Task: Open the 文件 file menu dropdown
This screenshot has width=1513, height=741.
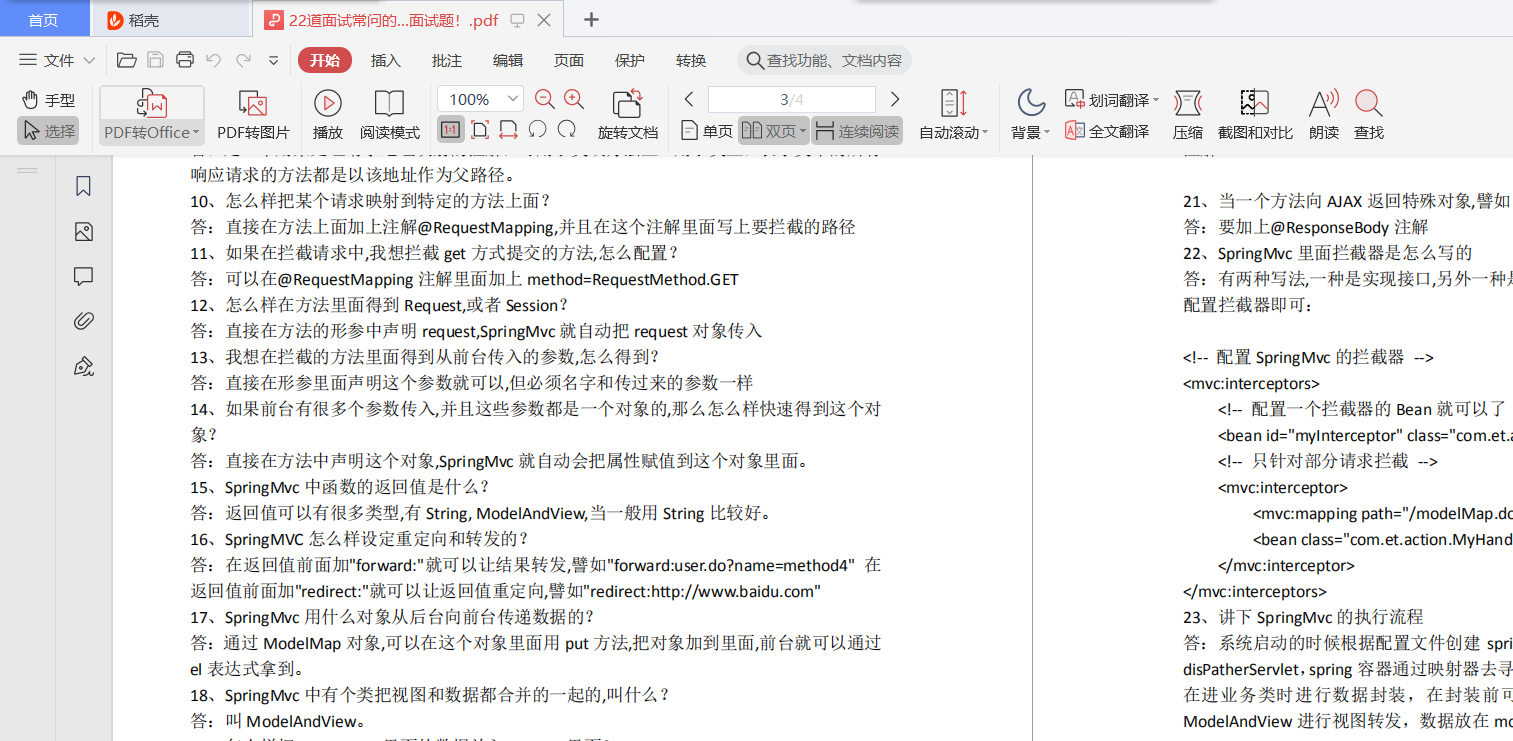Action: [57, 60]
